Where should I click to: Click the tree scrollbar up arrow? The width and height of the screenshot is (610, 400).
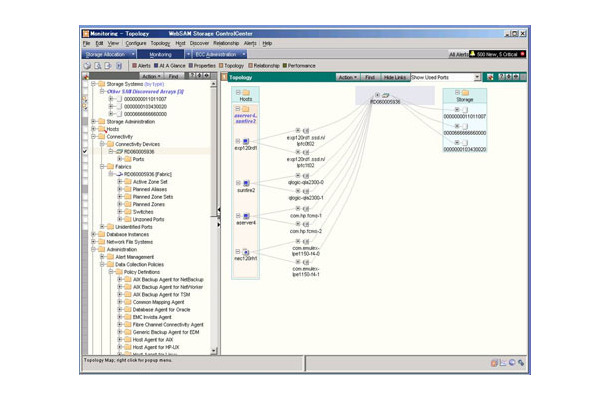point(214,84)
